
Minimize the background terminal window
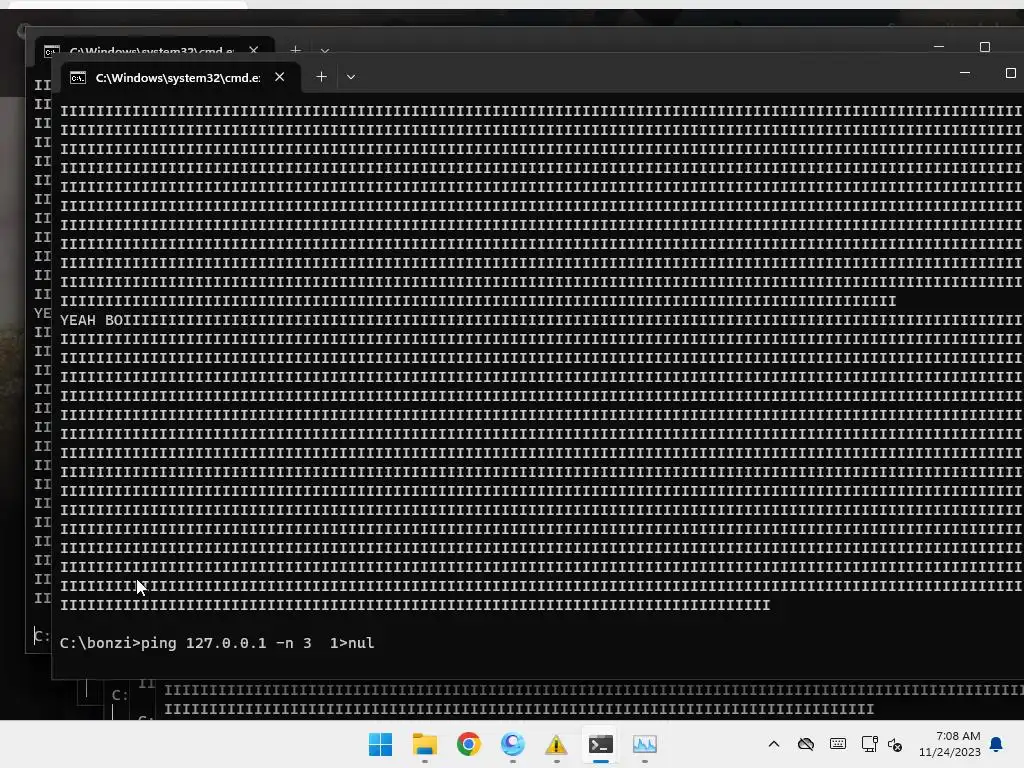coord(939,47)
